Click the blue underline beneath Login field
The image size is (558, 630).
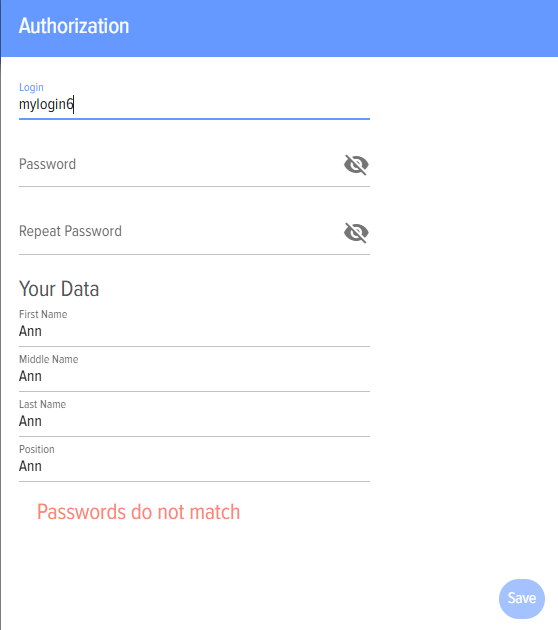194,119
